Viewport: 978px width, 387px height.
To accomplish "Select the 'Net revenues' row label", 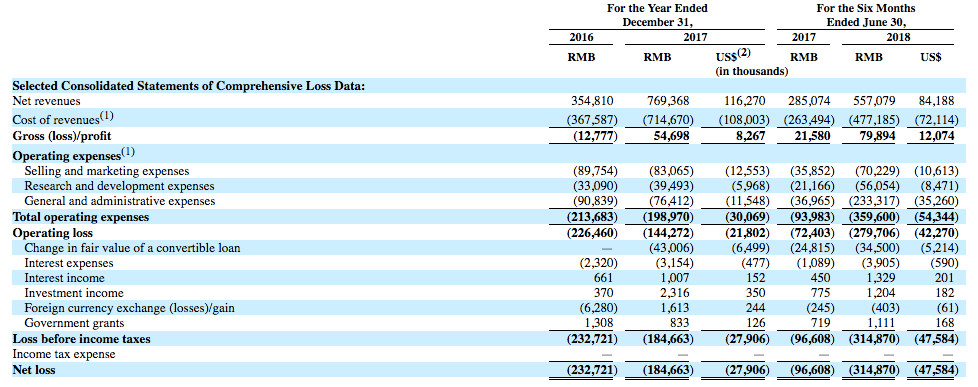I will click(x=46, y=100).
